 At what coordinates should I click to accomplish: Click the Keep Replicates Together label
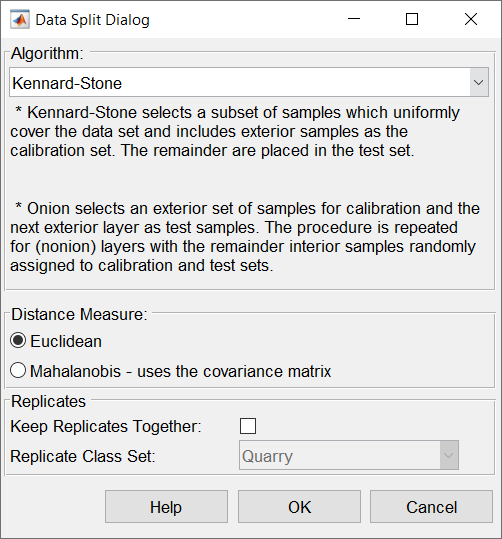click(106, 427)
